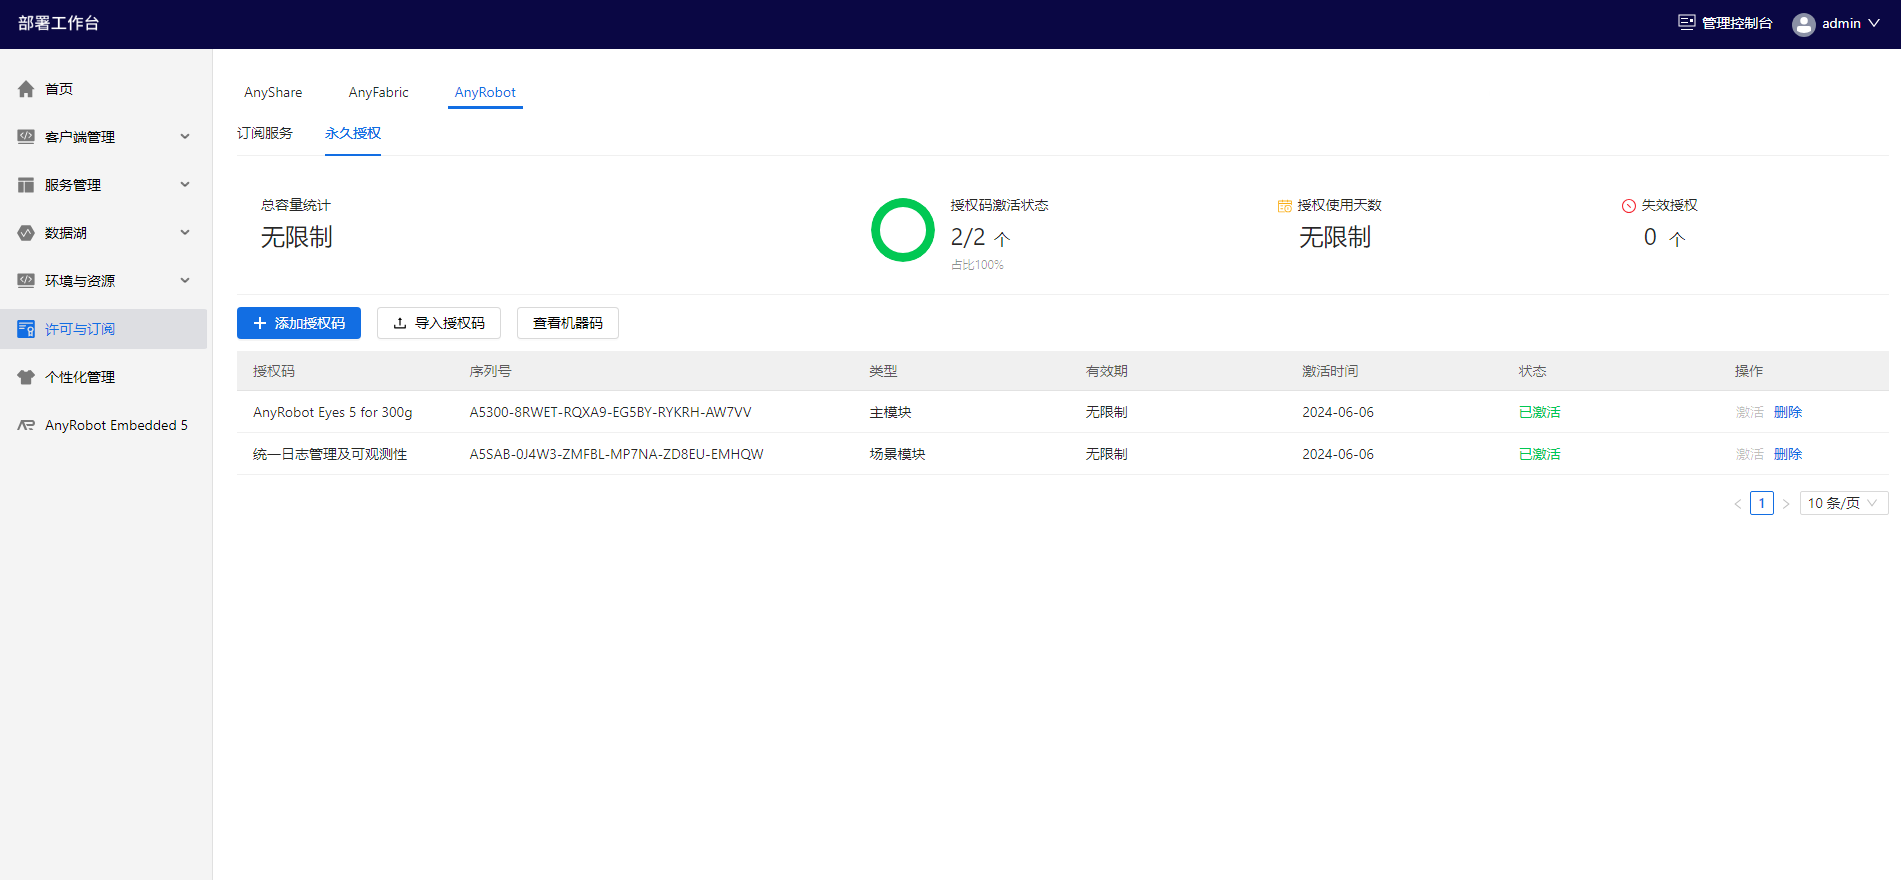Click 激活 for 统一日志管理及可观测性 row
The height and width of the screenshot is (880, 1901).
(1750, 454)
